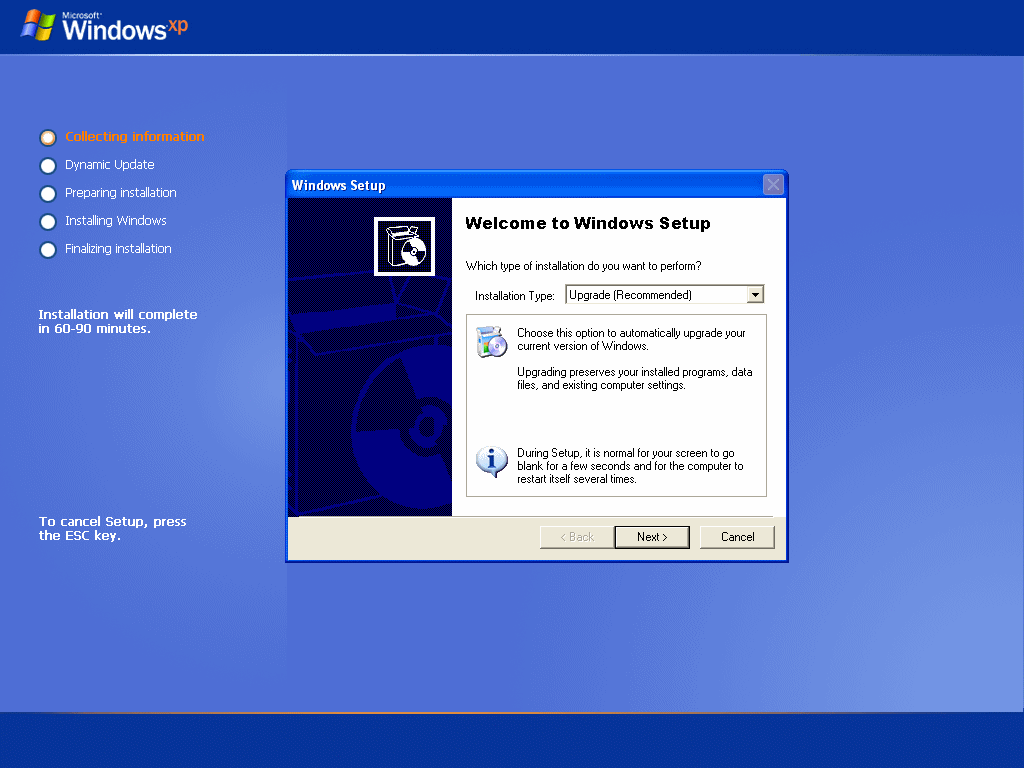Click the 'Upgrading preserves your installed programs' text
The image size is (1024, 768).
(635, 379)
